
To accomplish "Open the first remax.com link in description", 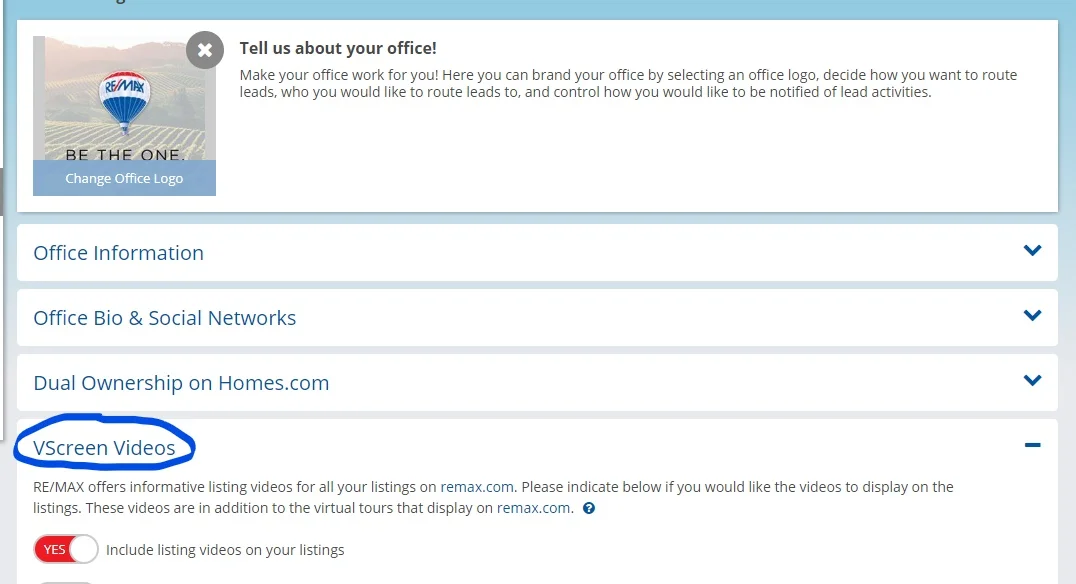I will click(x=477, y=487).
